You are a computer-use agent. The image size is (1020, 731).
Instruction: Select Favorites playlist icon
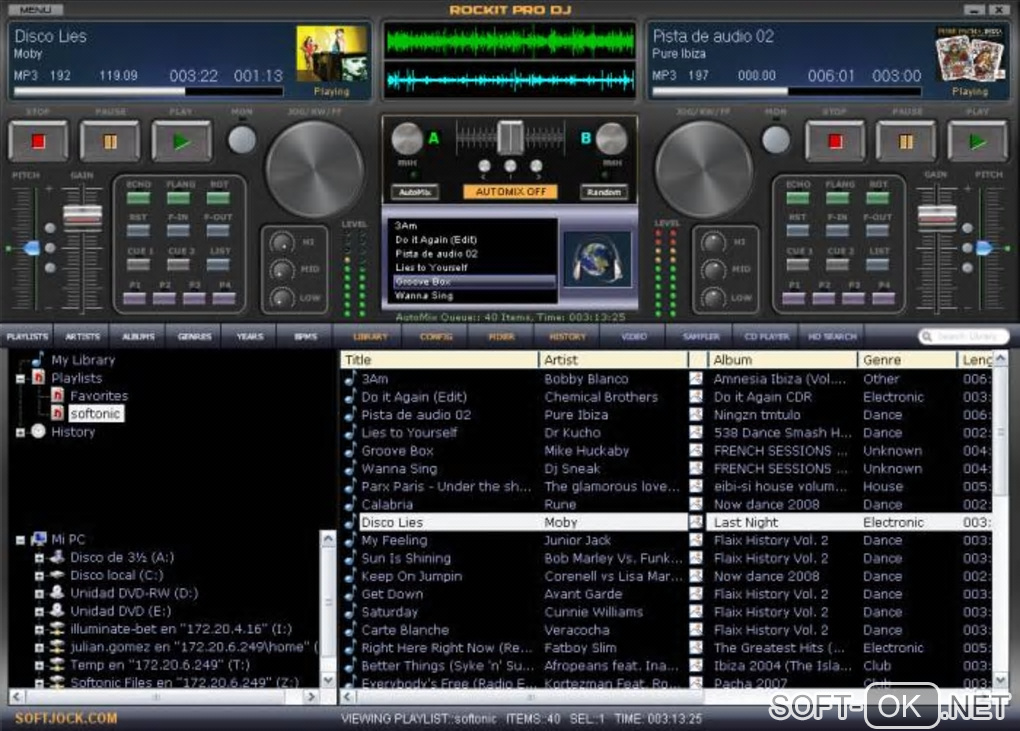57,395
